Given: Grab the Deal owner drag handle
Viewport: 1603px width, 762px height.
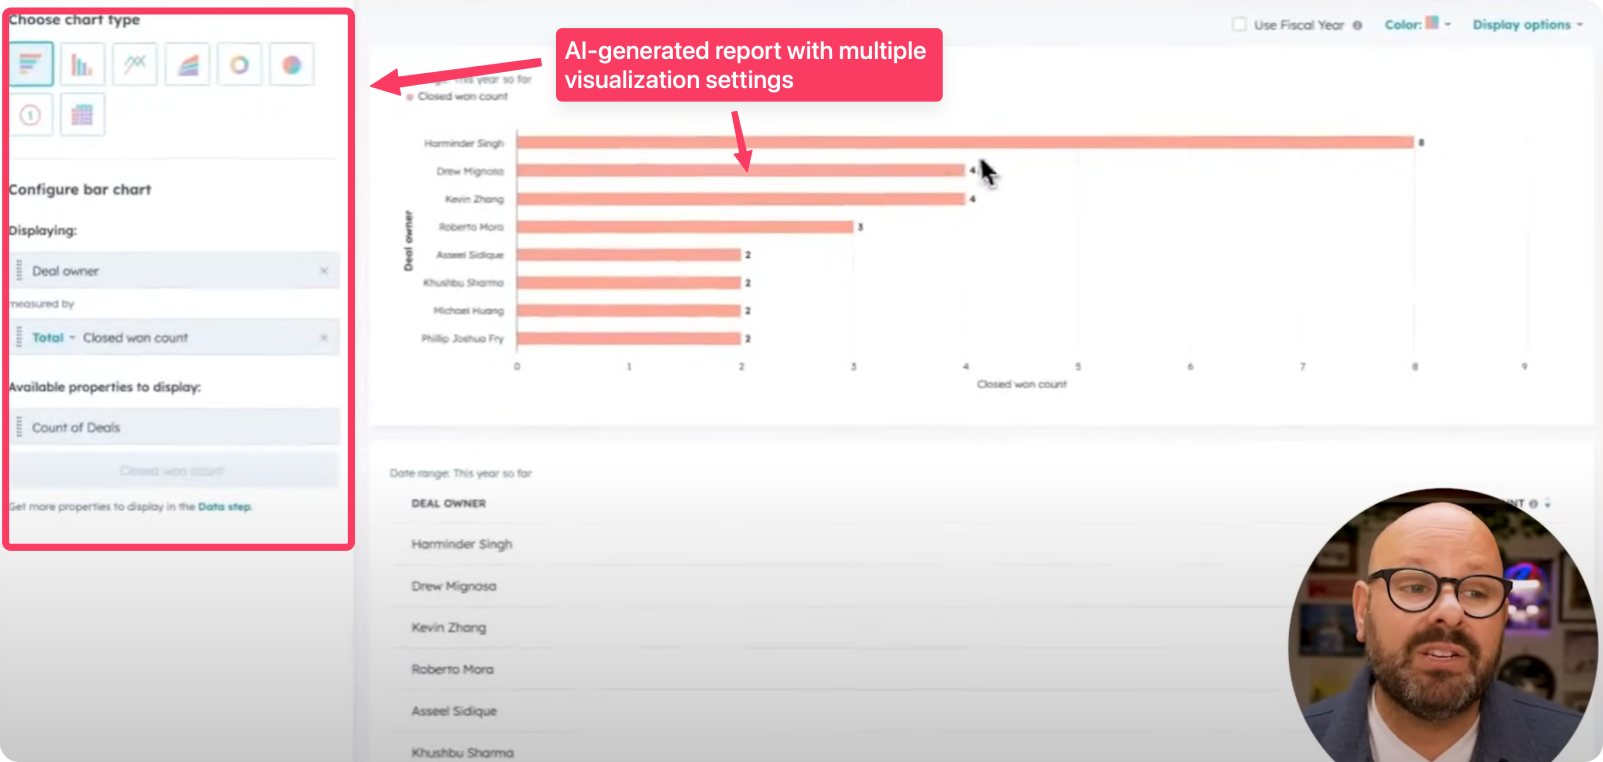Looking at the screenshot, I should (19, 271).
